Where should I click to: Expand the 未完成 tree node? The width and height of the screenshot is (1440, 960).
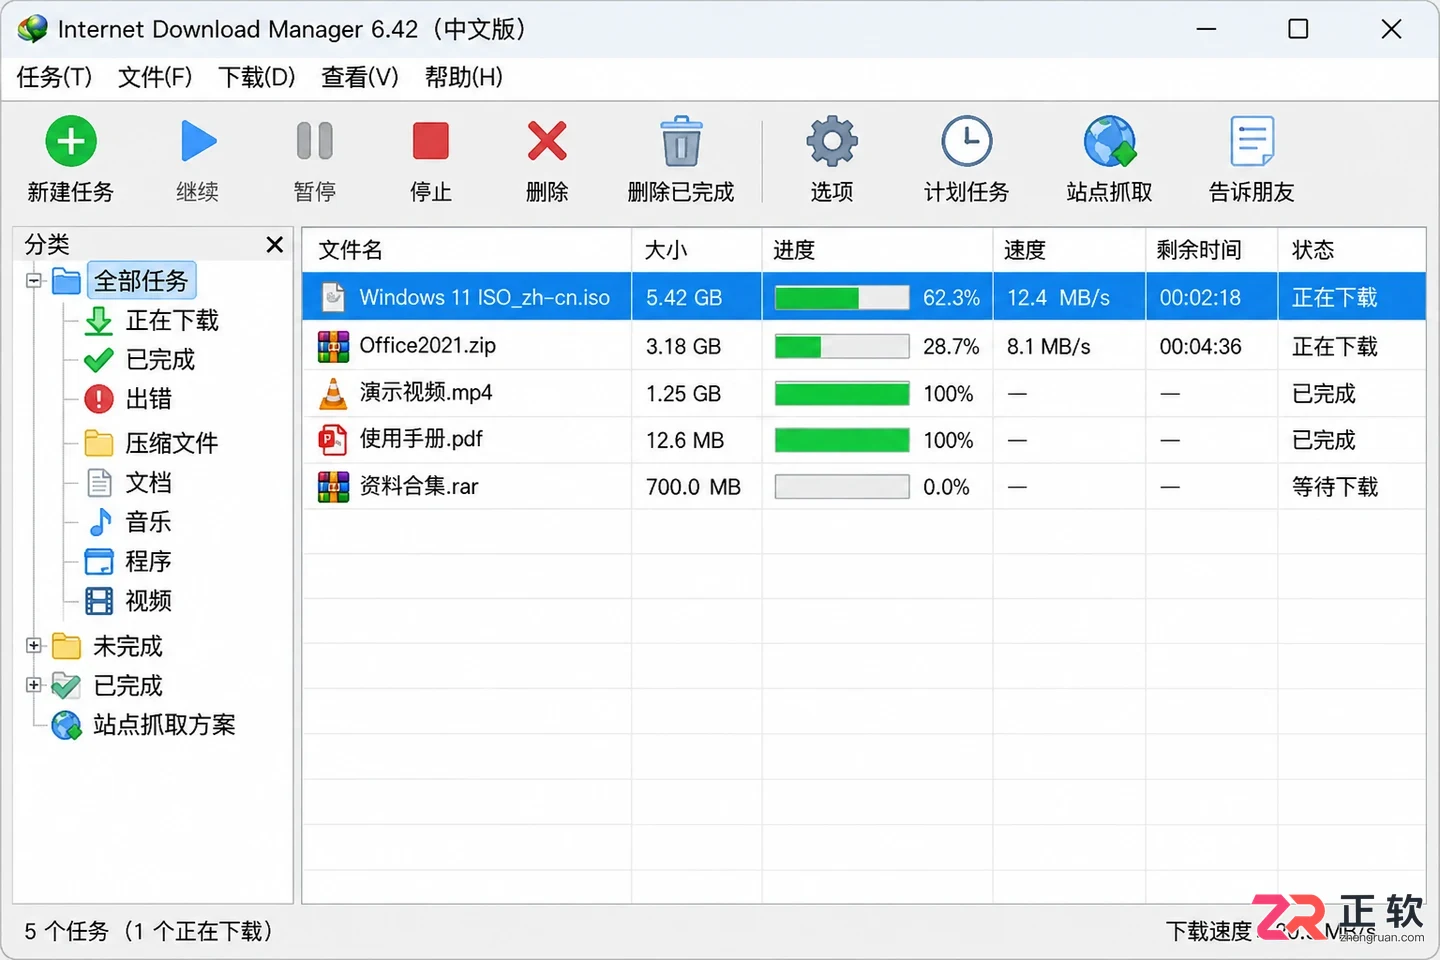pyautogui.click(x=34, y=646)
